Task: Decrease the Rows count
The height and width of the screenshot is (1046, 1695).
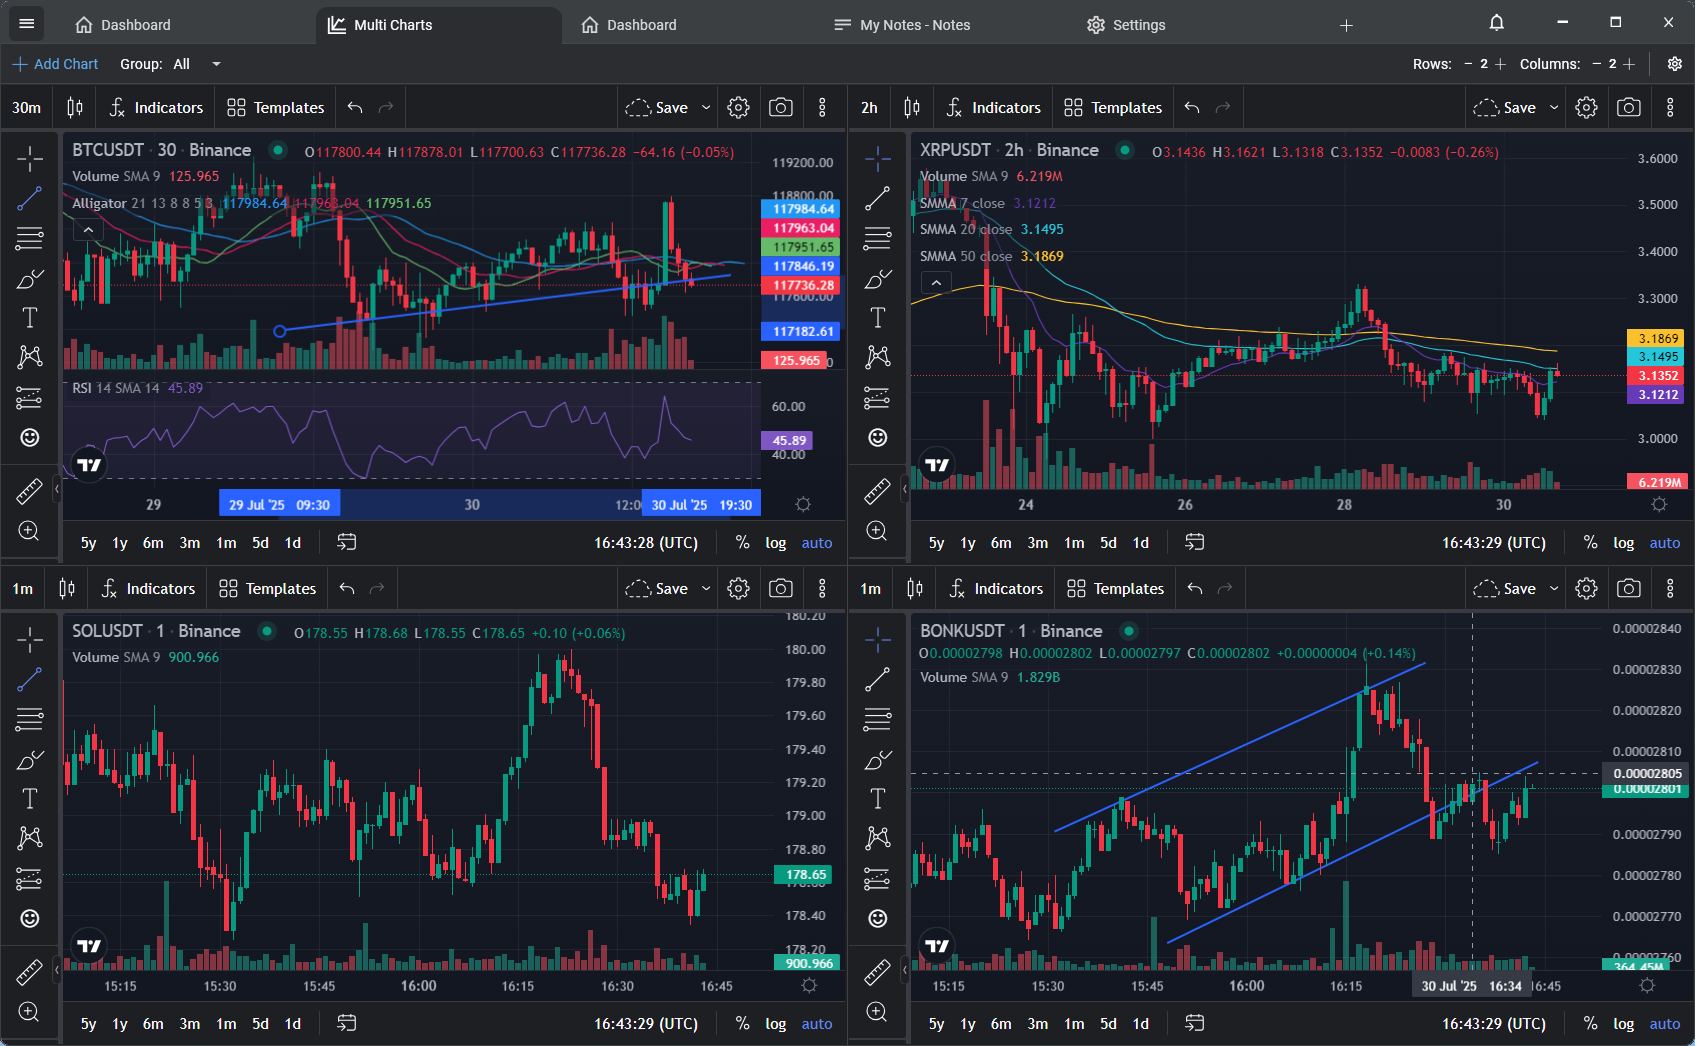Action: click(x=1468, y=64)
